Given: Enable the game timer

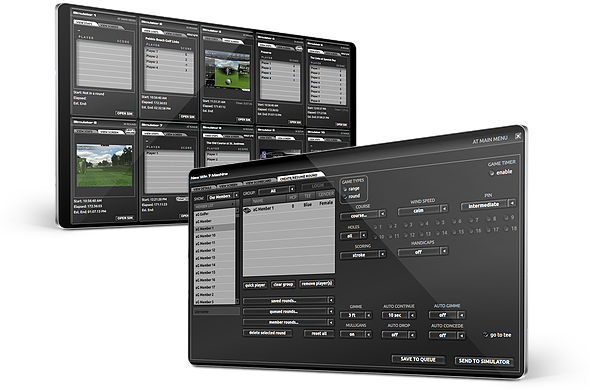Looking at the screenshot, I should point(491,173).
